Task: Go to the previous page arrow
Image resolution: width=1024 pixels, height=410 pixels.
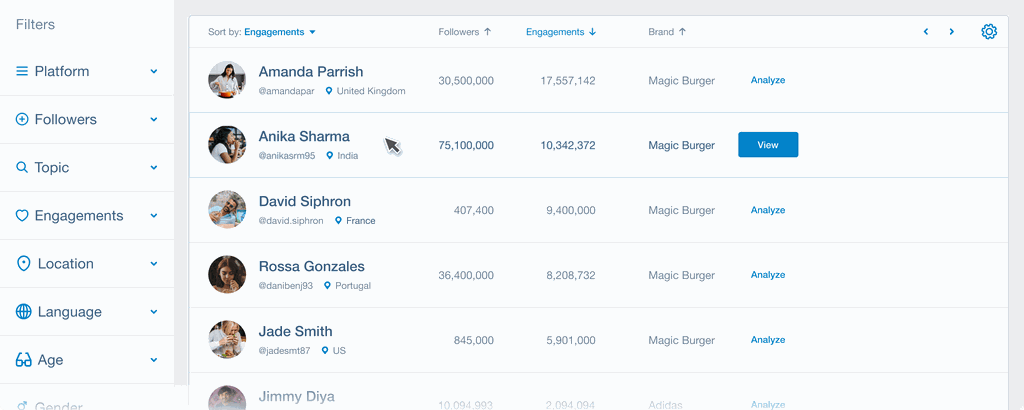Action: 926,32
